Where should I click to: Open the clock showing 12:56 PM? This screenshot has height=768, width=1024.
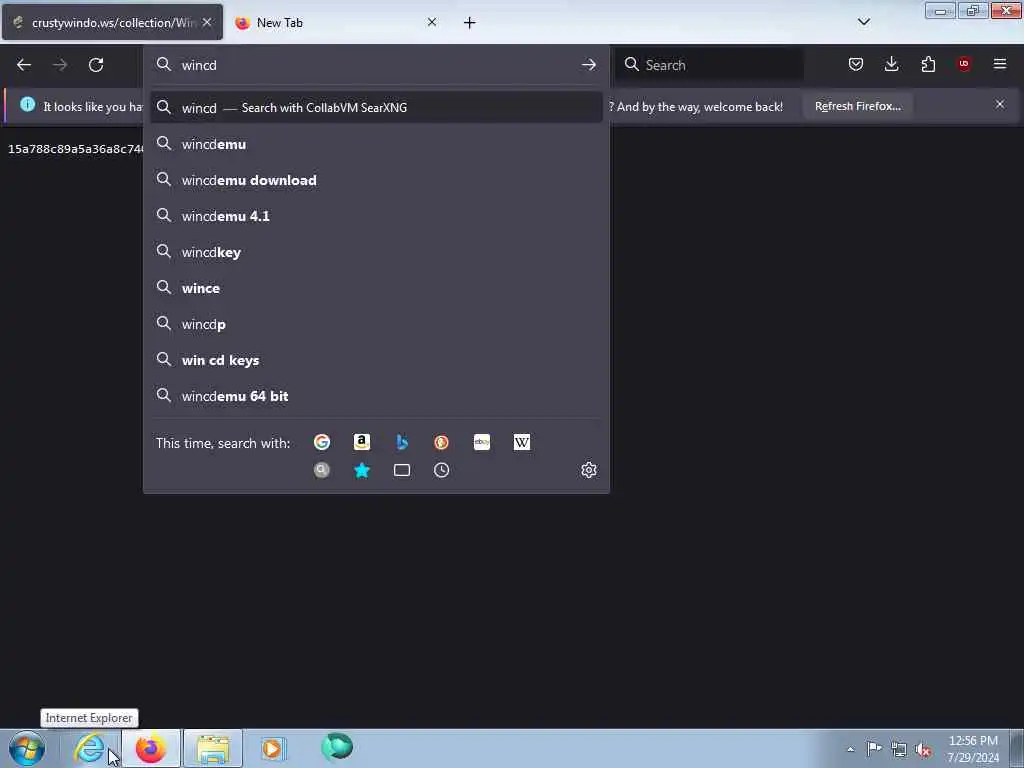[x=973, y=748]
